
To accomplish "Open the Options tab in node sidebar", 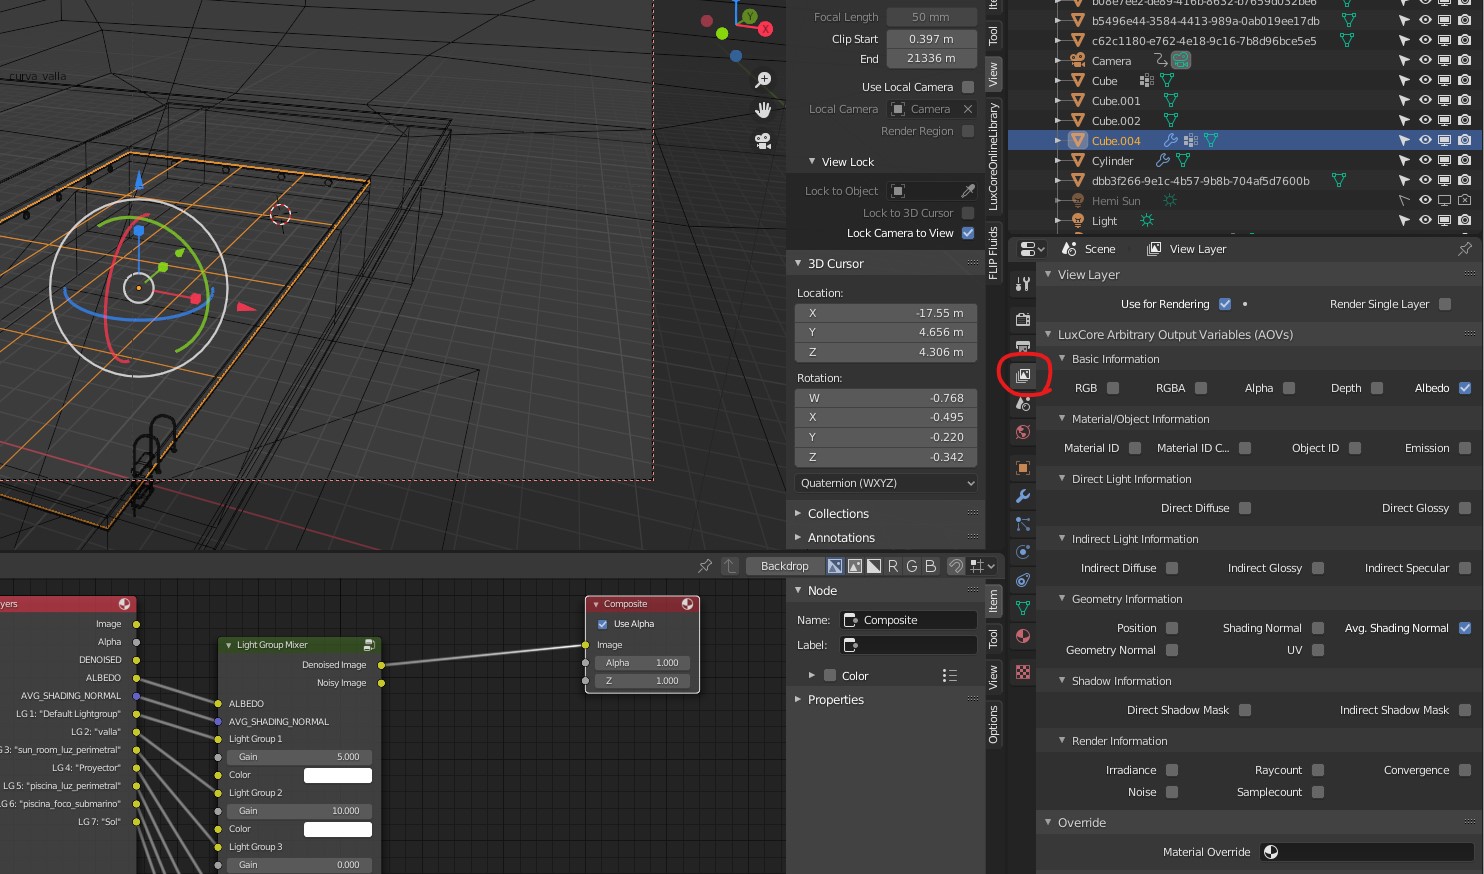I will click(x=993, y=724).
